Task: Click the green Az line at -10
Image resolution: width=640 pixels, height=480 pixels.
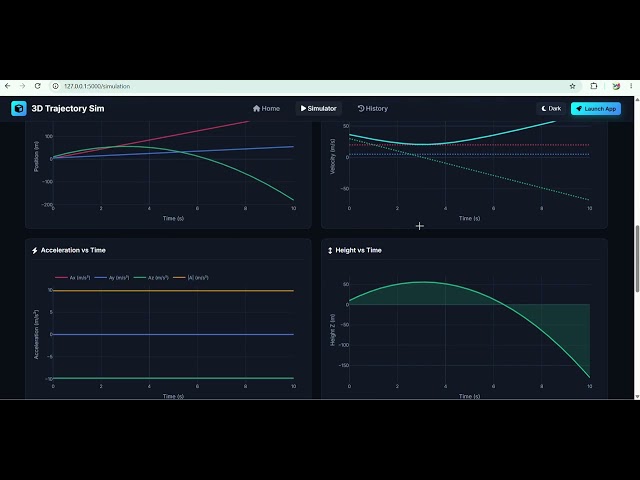Action: (173, 378)
